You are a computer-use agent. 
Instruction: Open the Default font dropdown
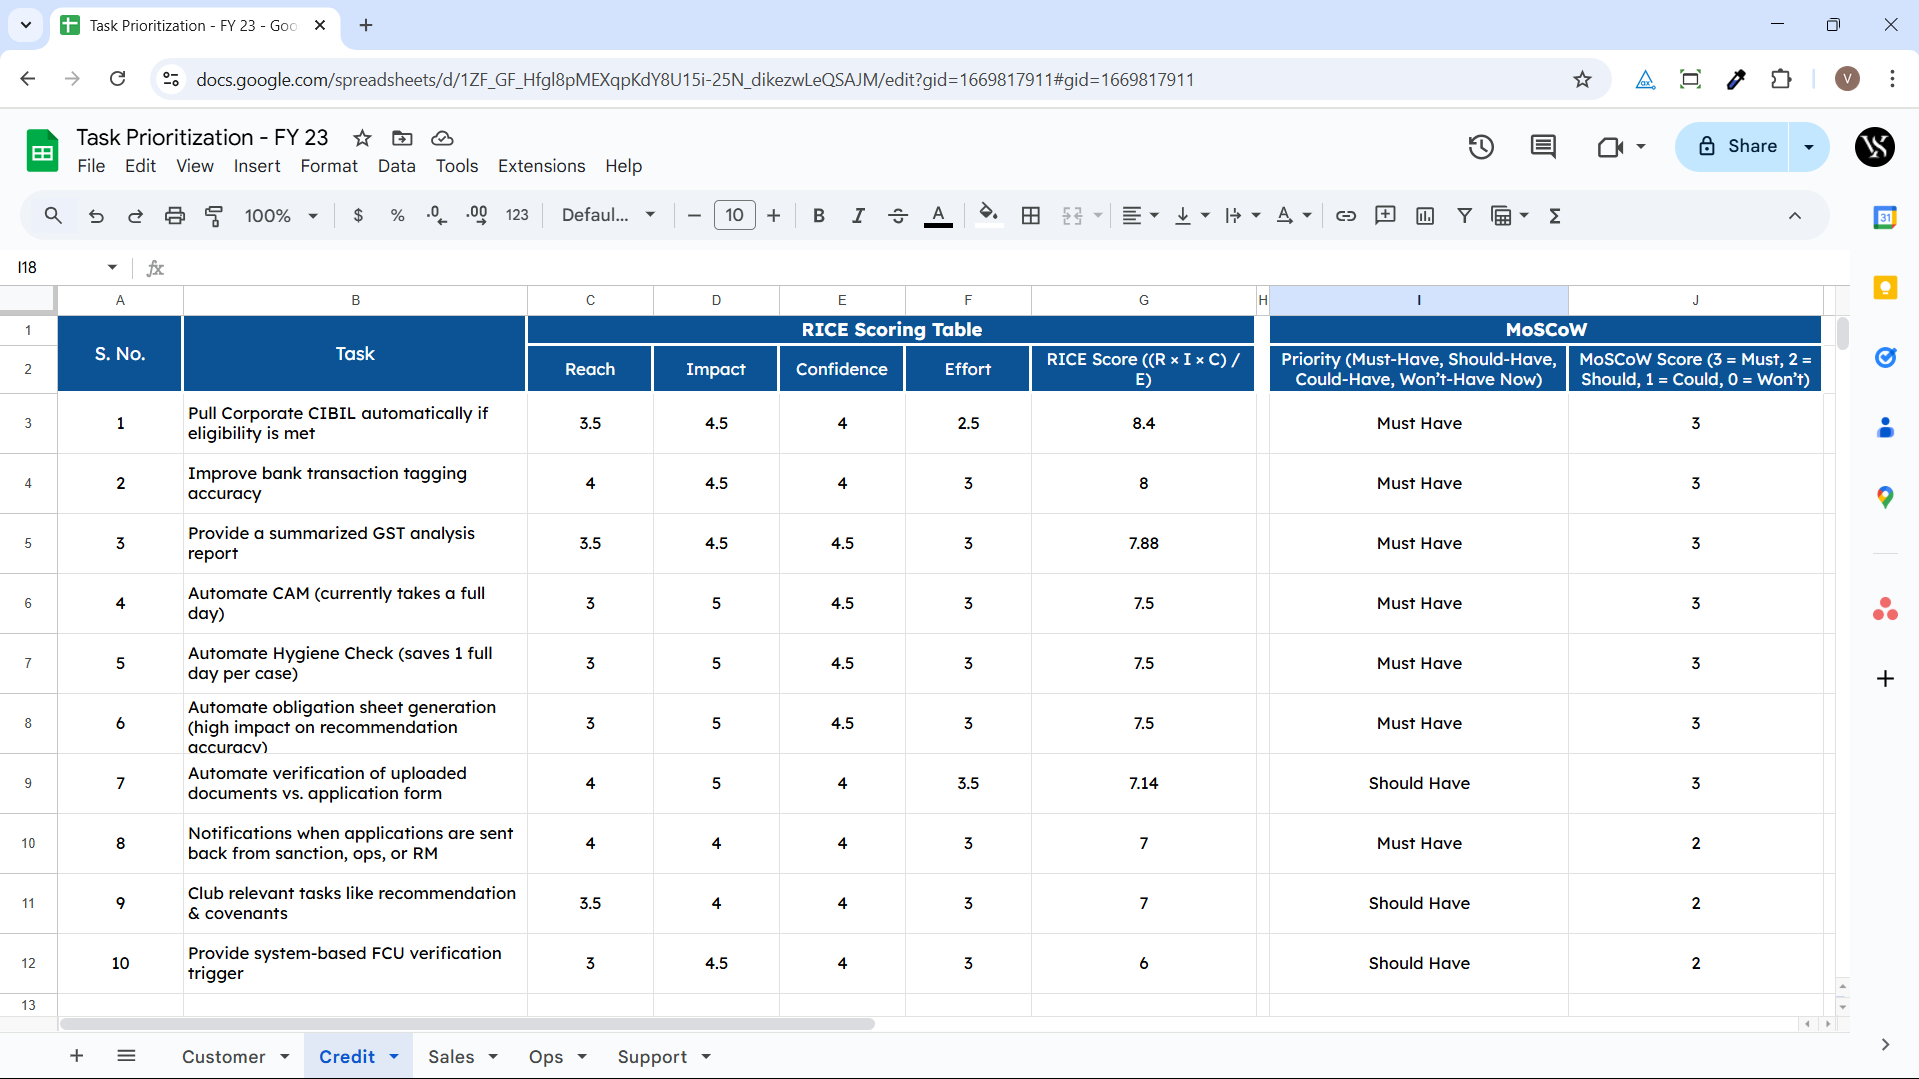point(608,215)
